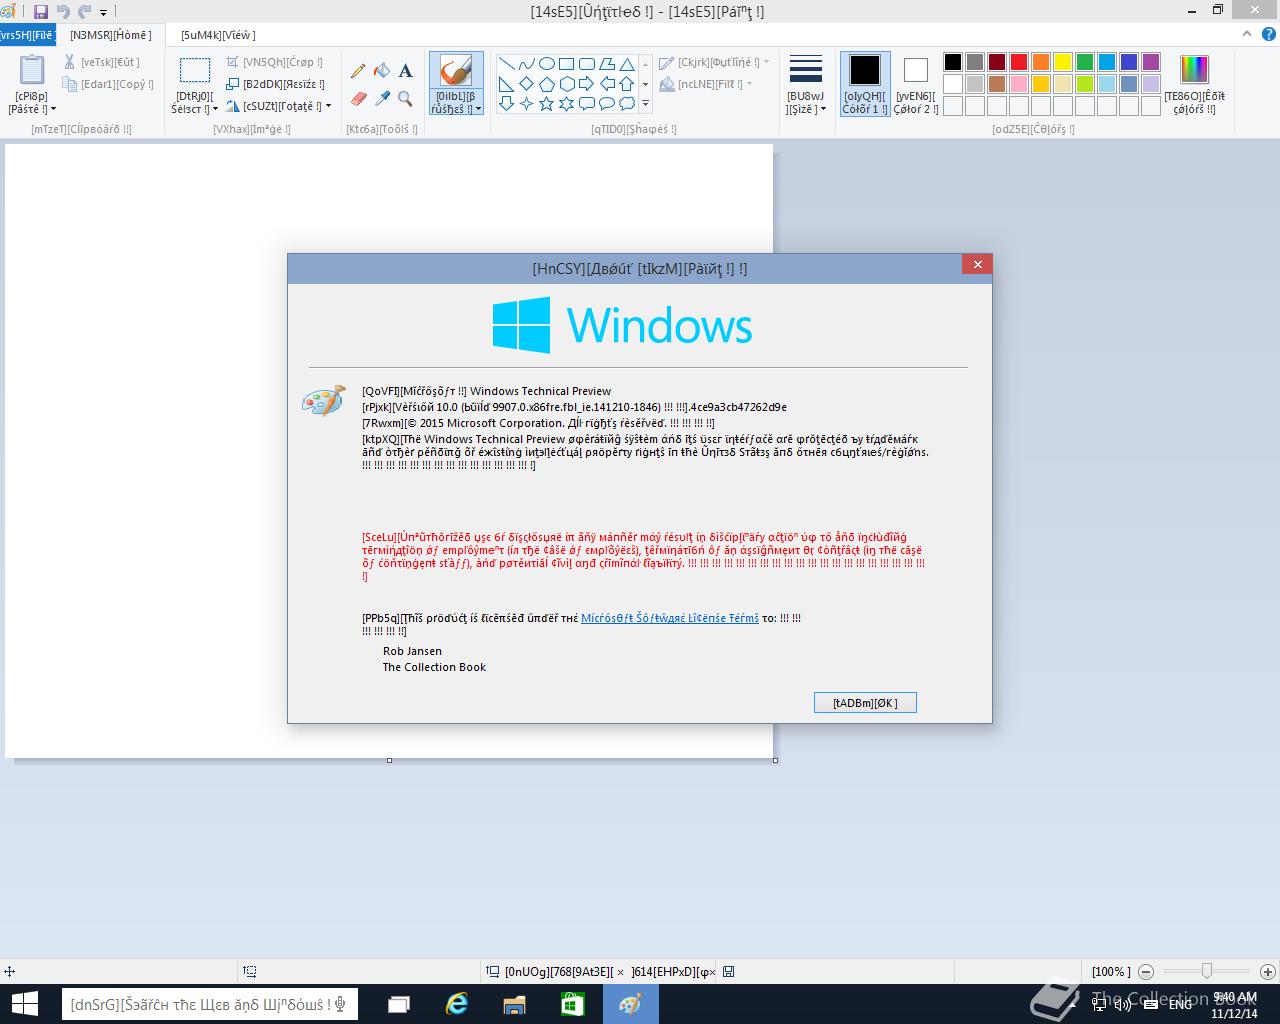
Task: Pick the red color swatch
Action: click(x=1018, y=62)
